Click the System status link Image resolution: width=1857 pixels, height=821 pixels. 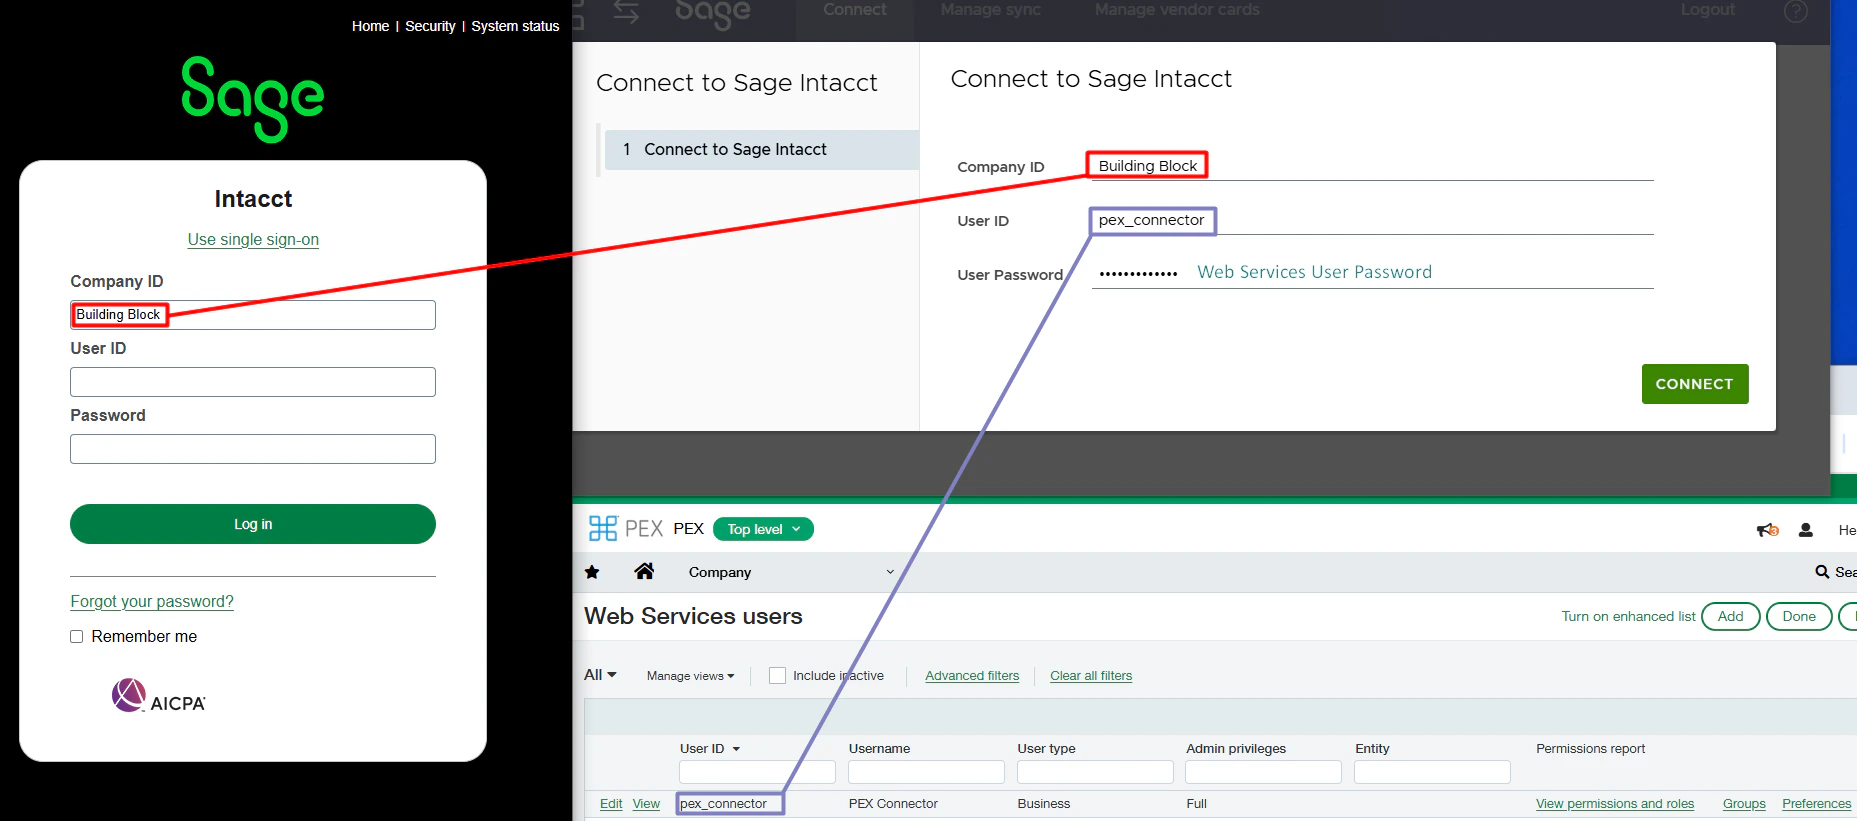pos(515,26)
